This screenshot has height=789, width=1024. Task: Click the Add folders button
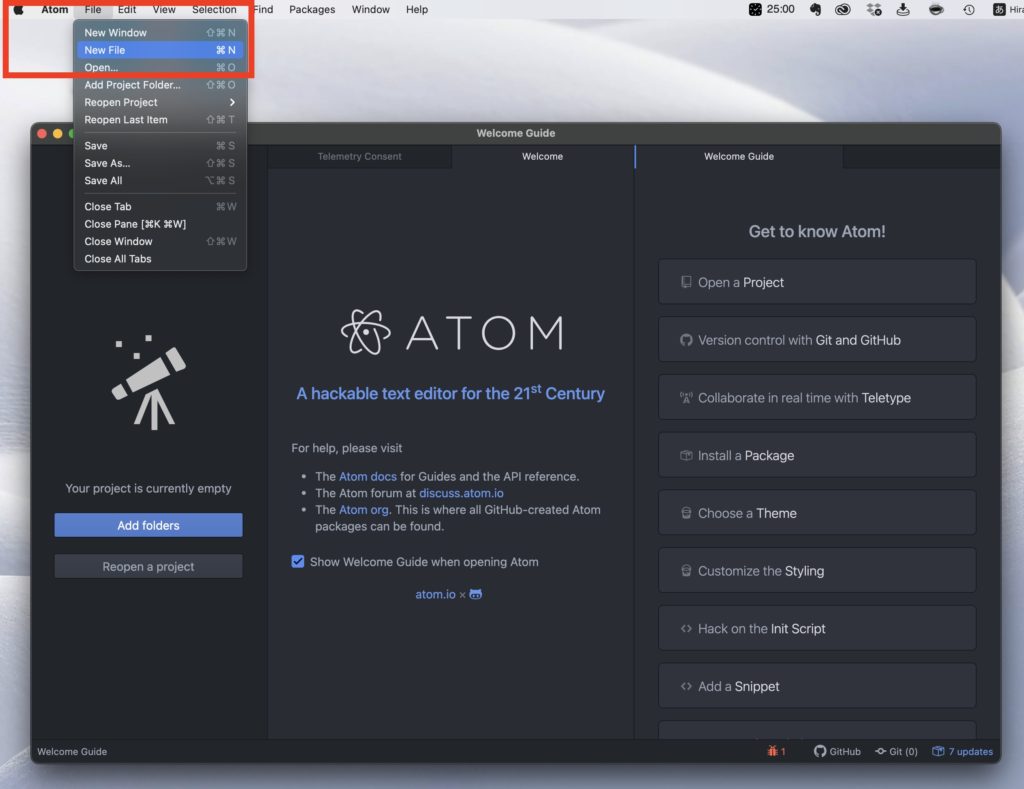pos(148,525)
